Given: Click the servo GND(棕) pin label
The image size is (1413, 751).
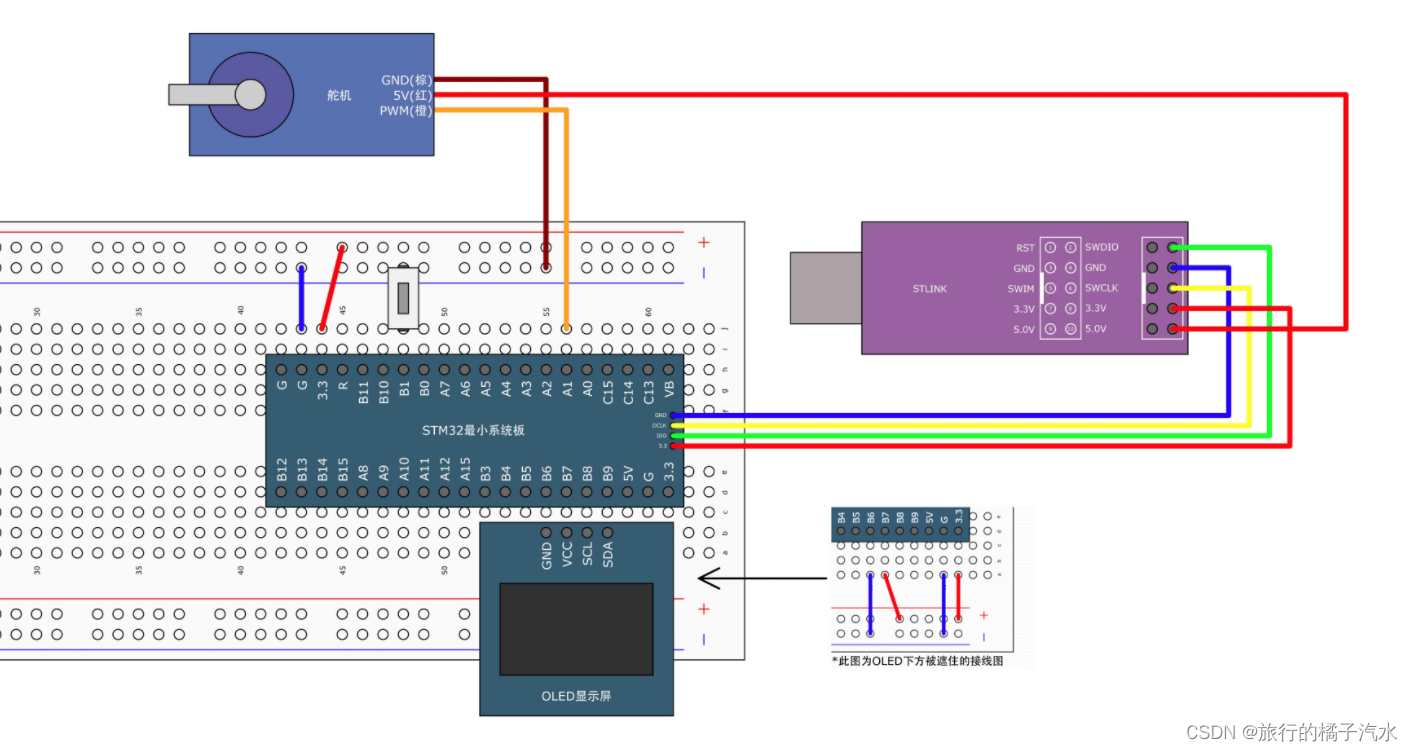Looking at the screenshot, I should tap(406, 80).
